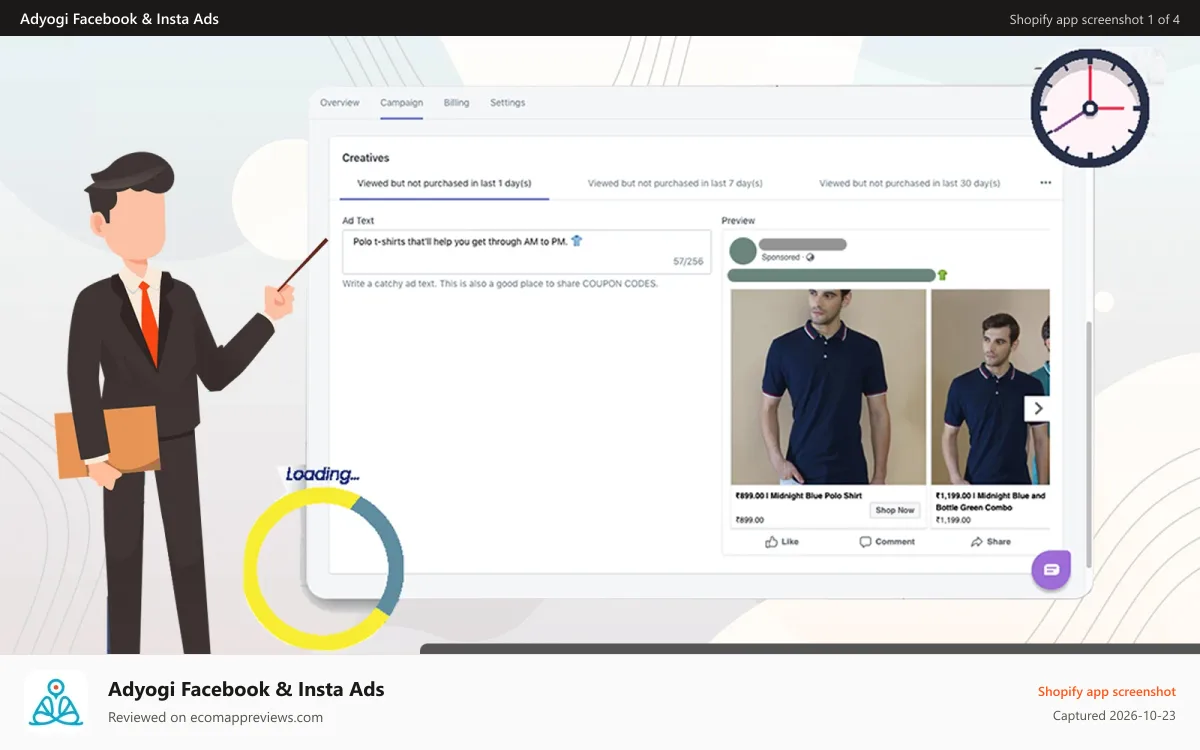The height and width of the screenshot is (750, 1200).
Task: Click '₹899.00 | Midnight Blue Polo Shirt' title
Action: click(798, 496)
